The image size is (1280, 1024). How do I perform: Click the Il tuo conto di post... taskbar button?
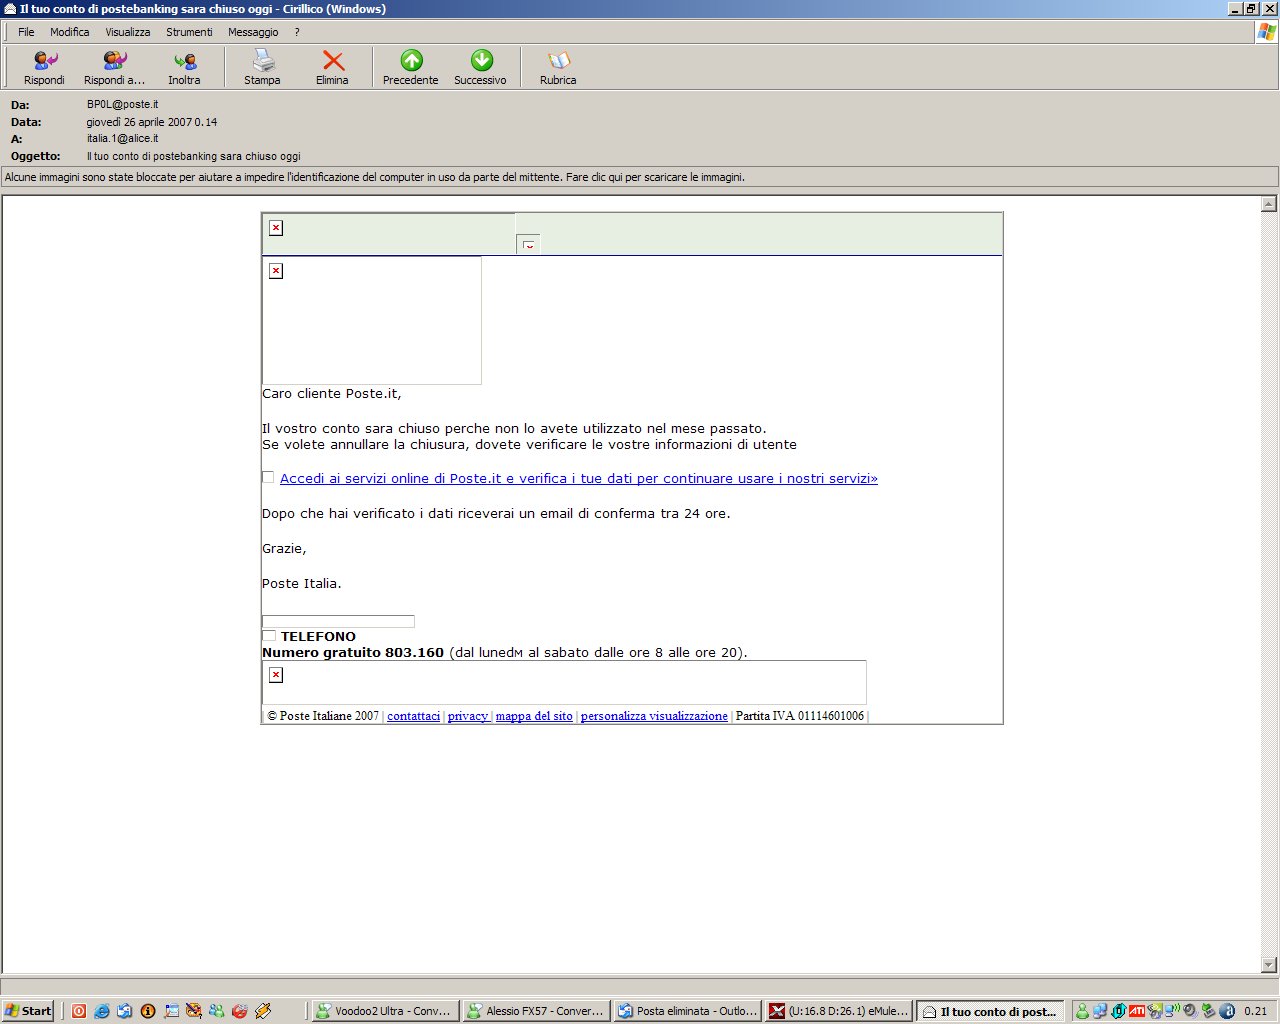point(989,1011)
